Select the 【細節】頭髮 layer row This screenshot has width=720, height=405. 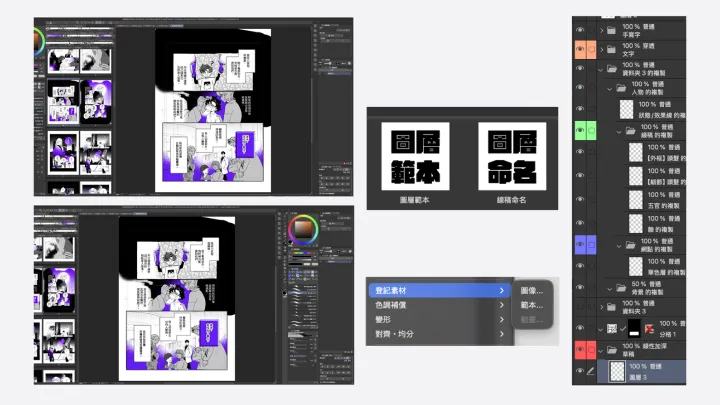(x=657, y=176)
